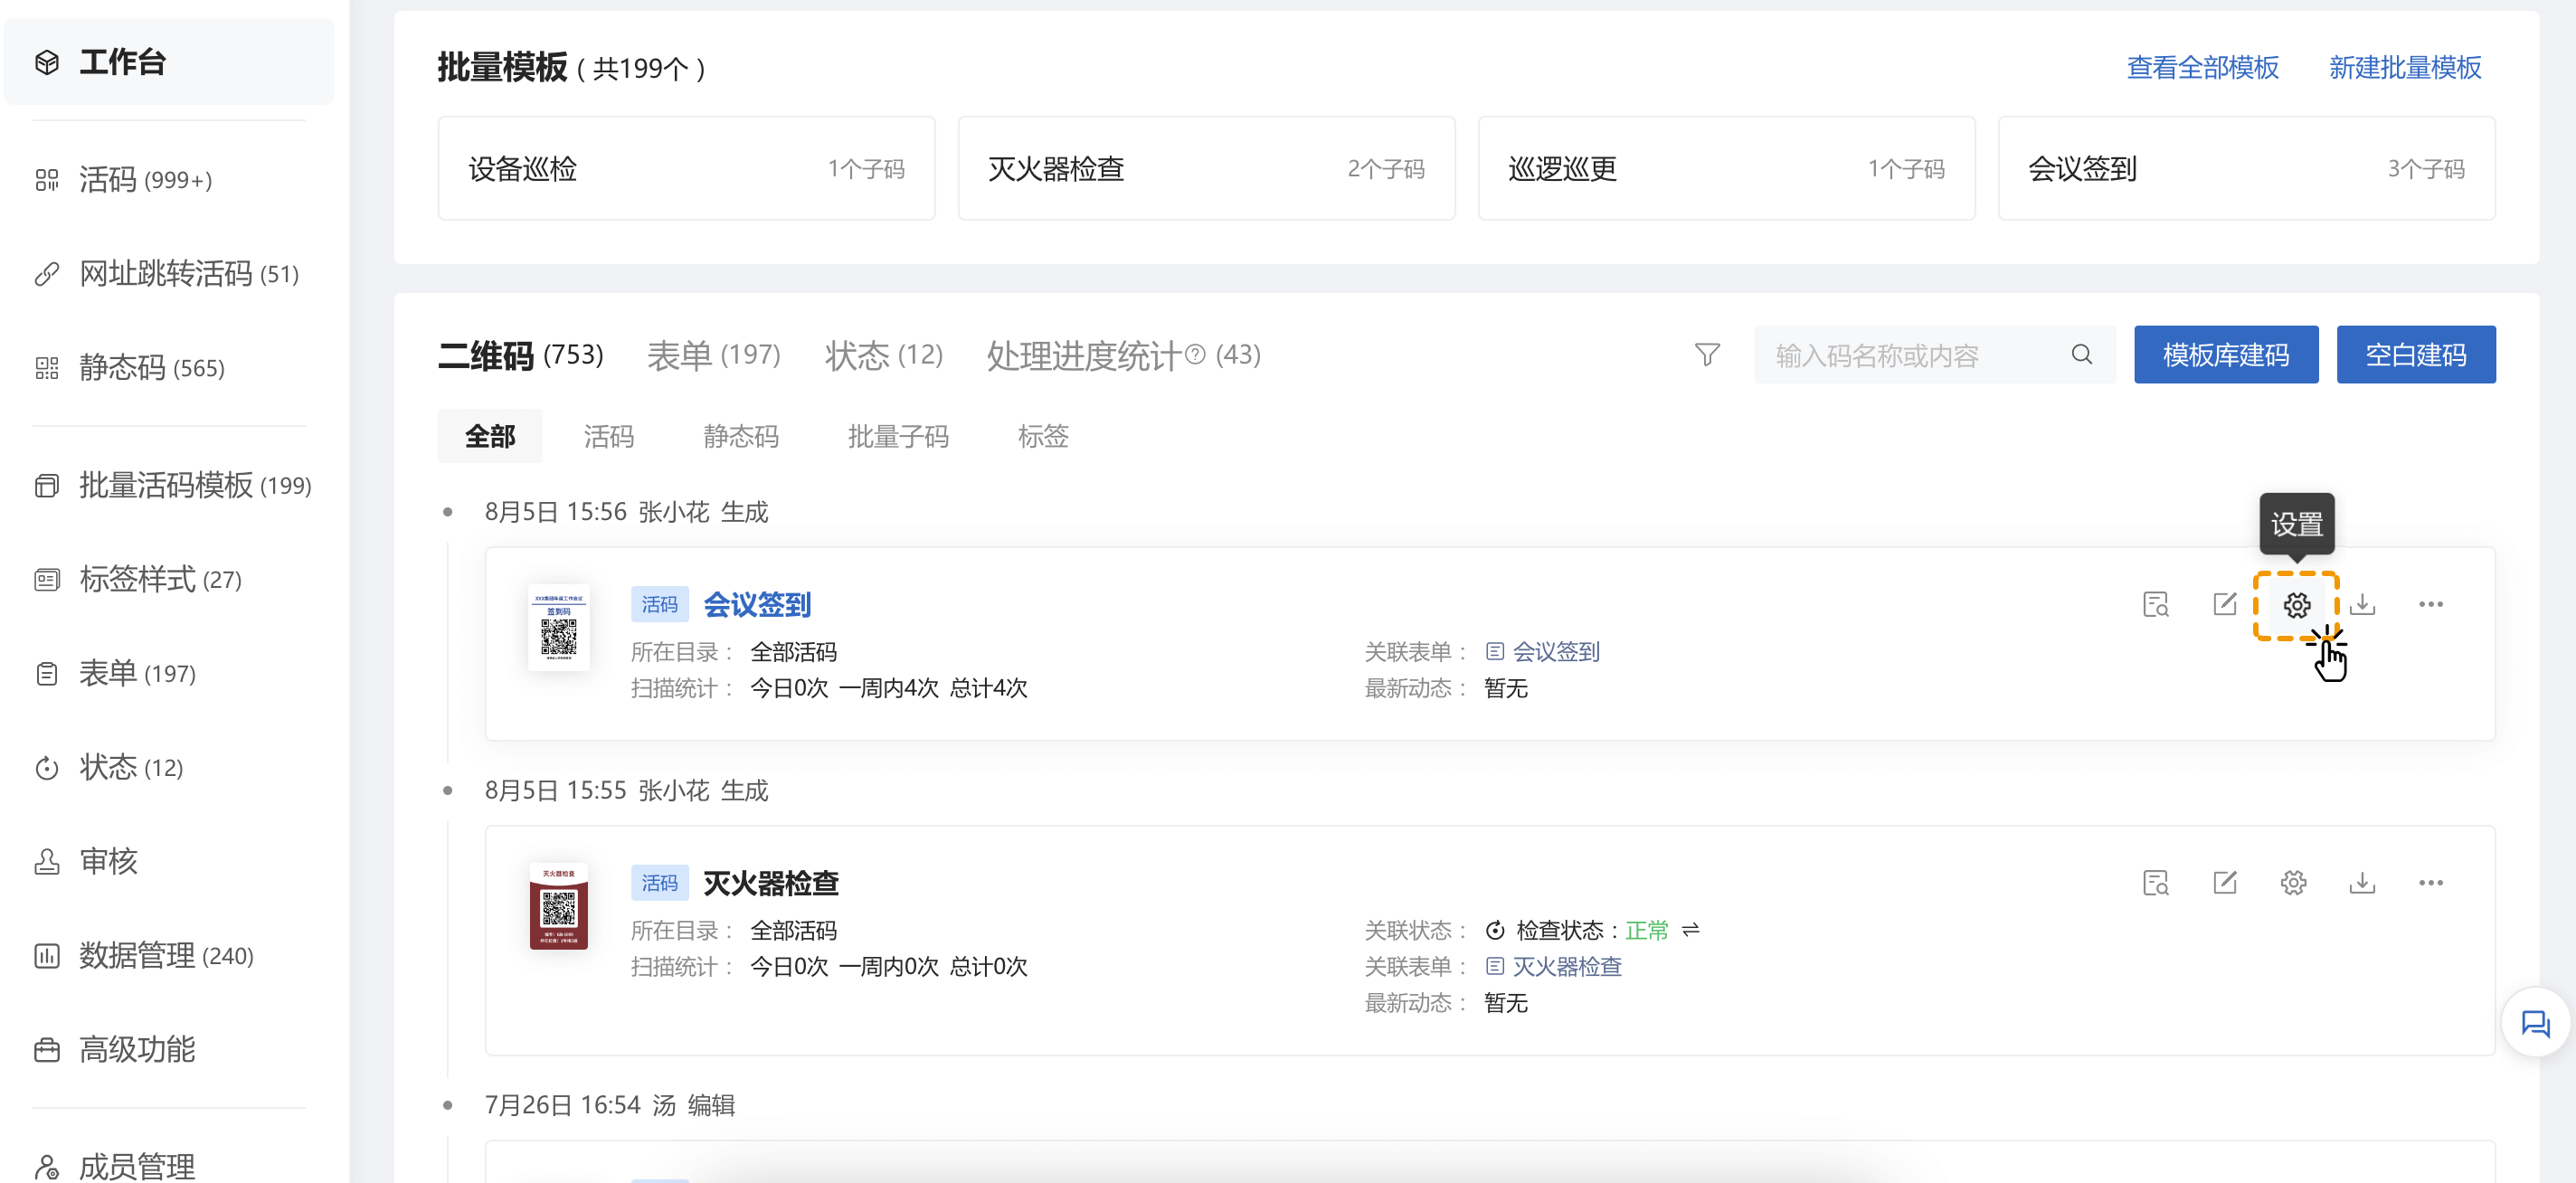Switch to the 表单 (197) top tab
This screenshot has height=1183, width=2576.
[713, 355]
